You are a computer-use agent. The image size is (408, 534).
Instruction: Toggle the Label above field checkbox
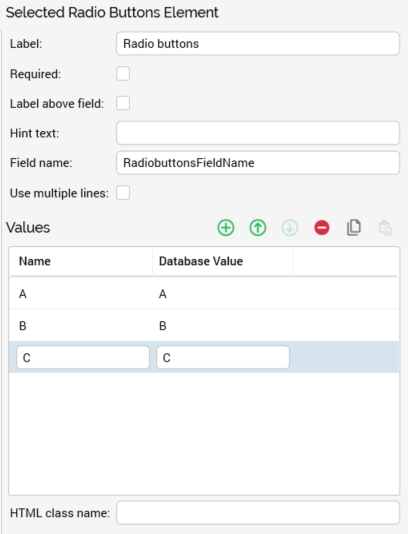point(123,103)
